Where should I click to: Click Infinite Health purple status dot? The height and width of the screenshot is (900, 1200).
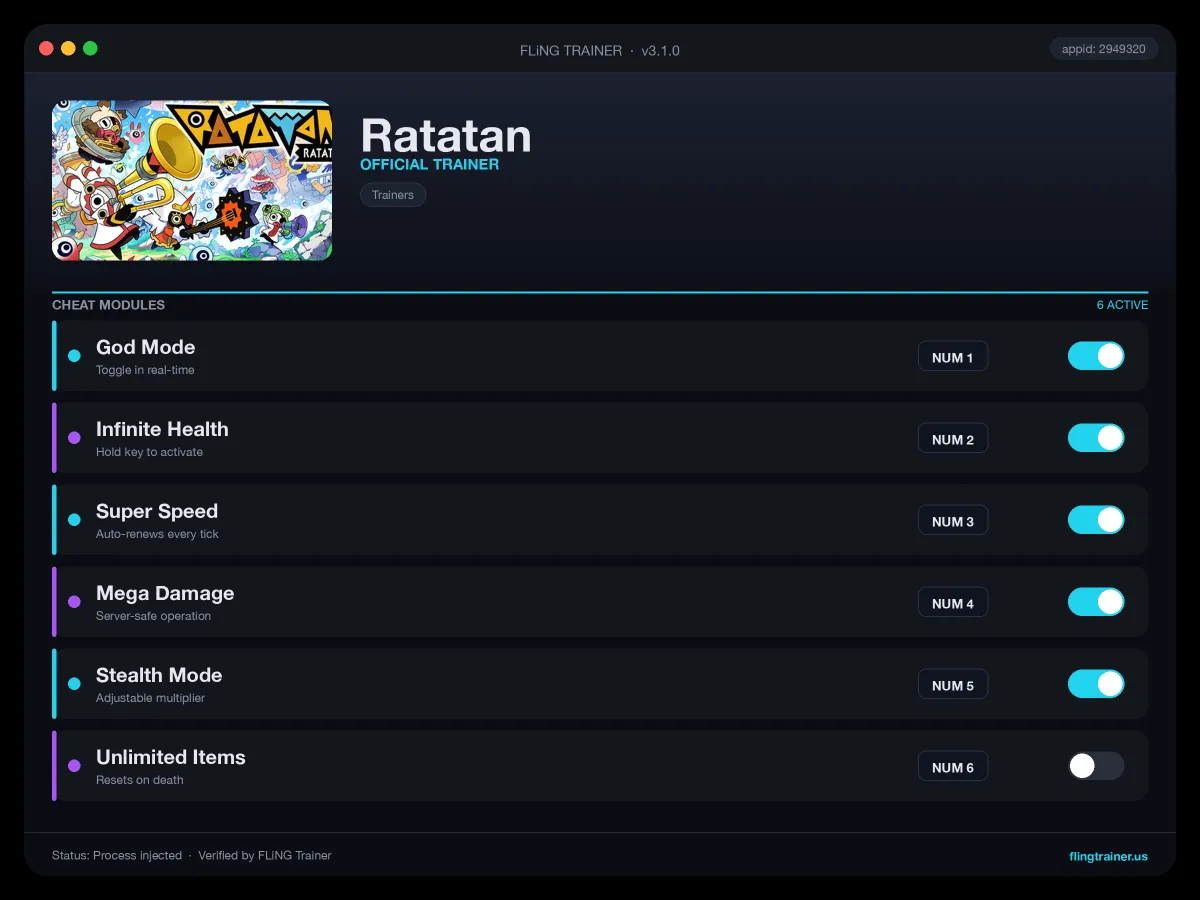[x=74, y=438]
